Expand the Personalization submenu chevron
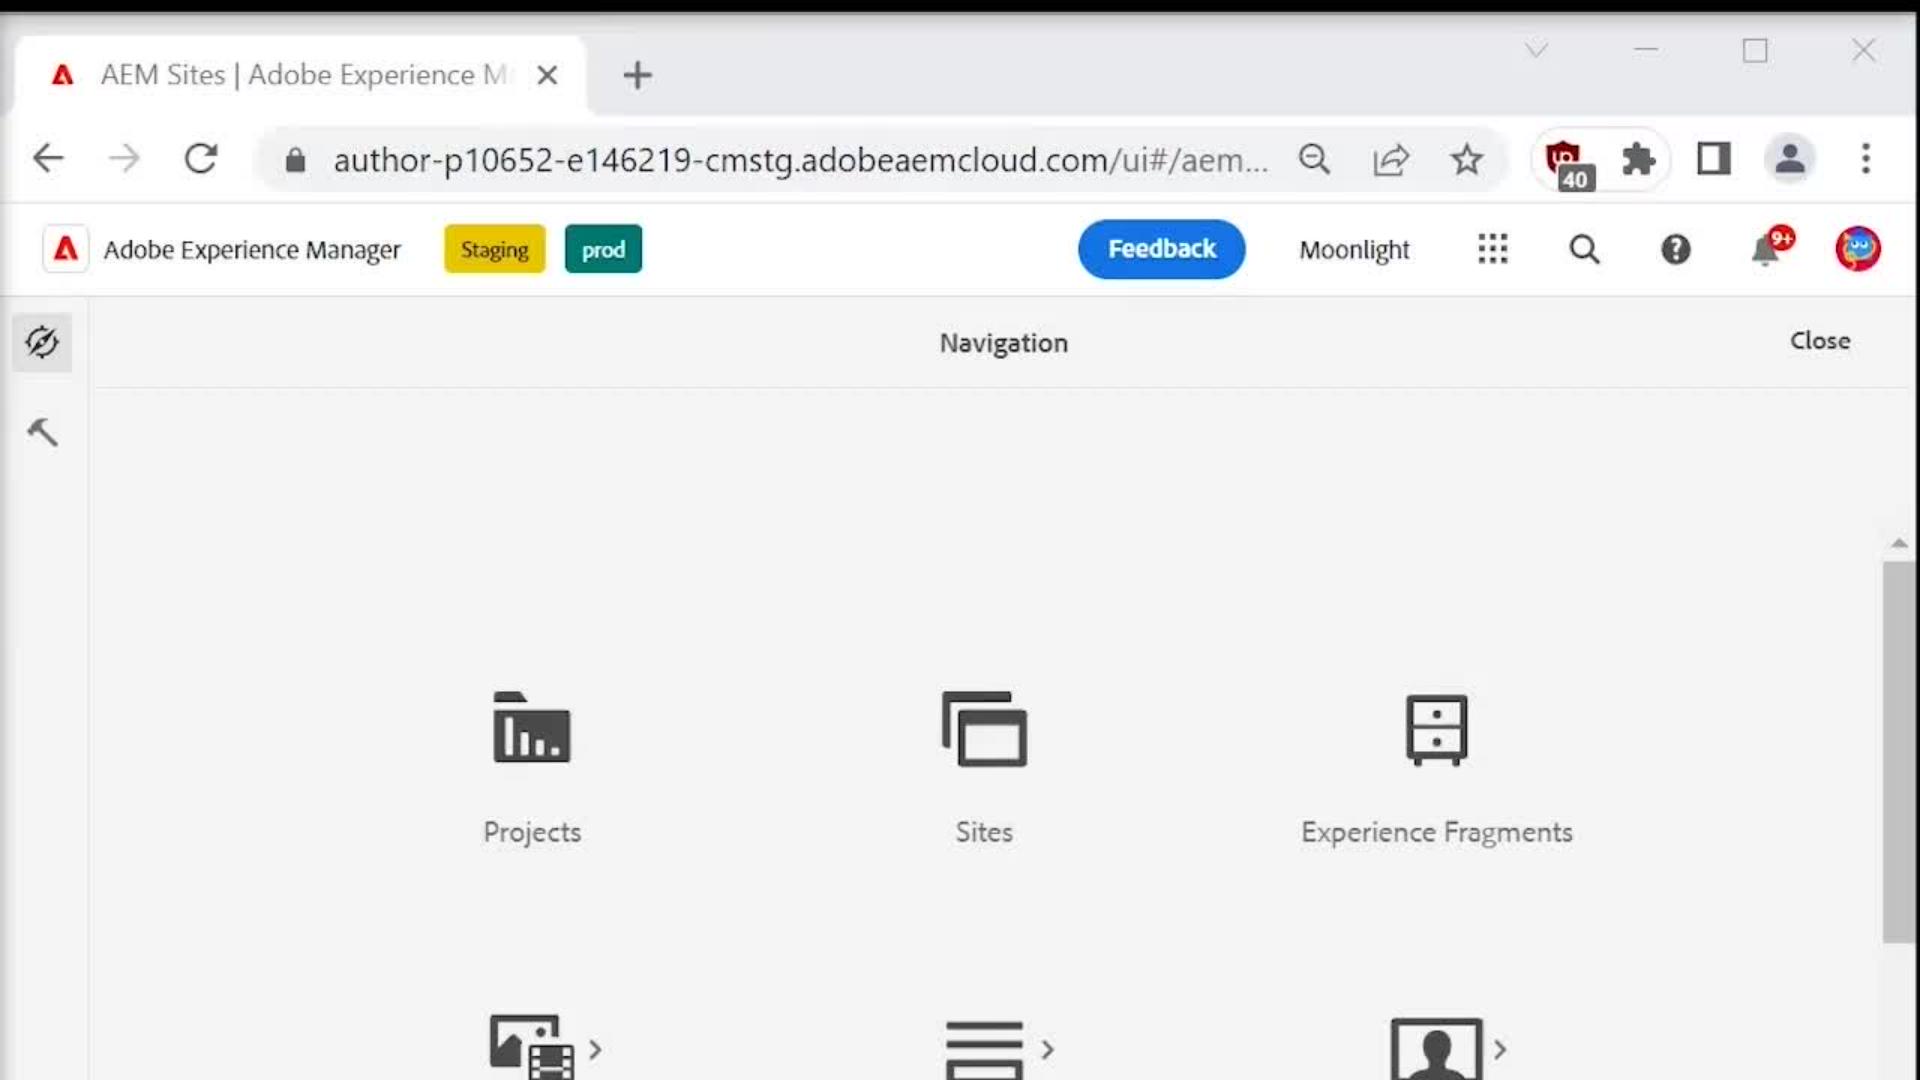Viewport: 1920px width, 1080px height. click(x=1500, y=1050)
